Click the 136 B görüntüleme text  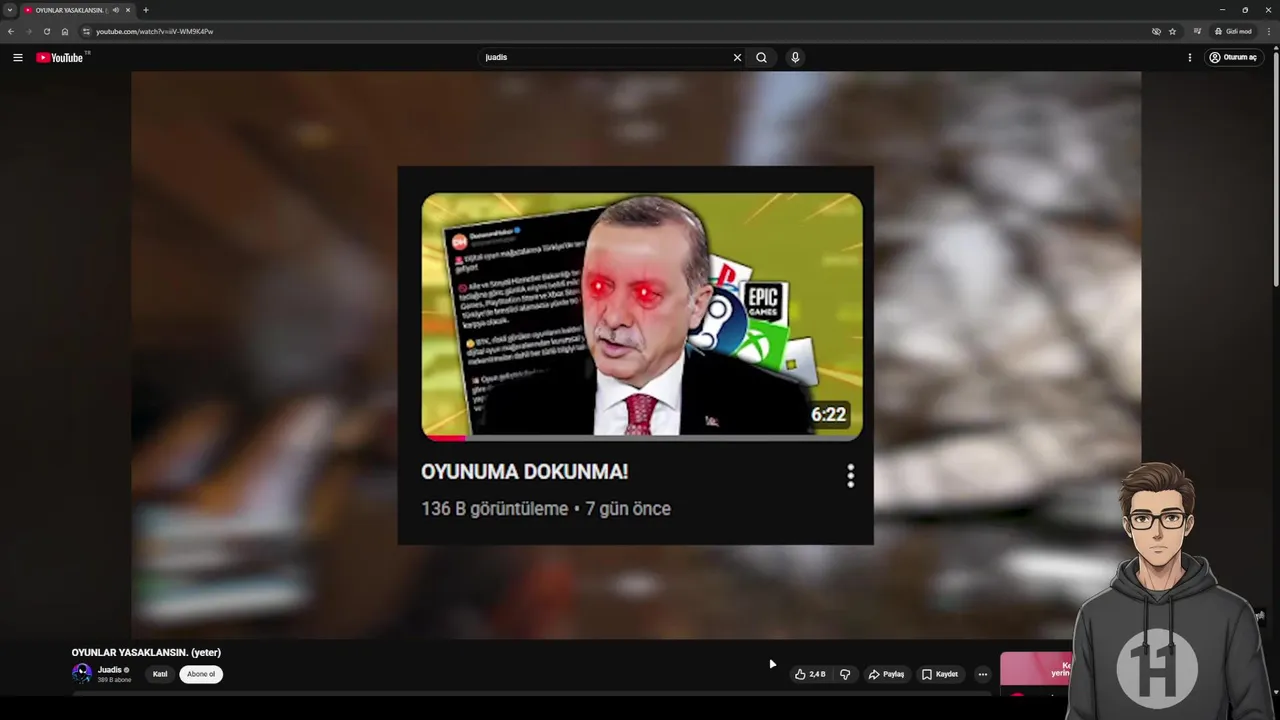coord(494,509)
